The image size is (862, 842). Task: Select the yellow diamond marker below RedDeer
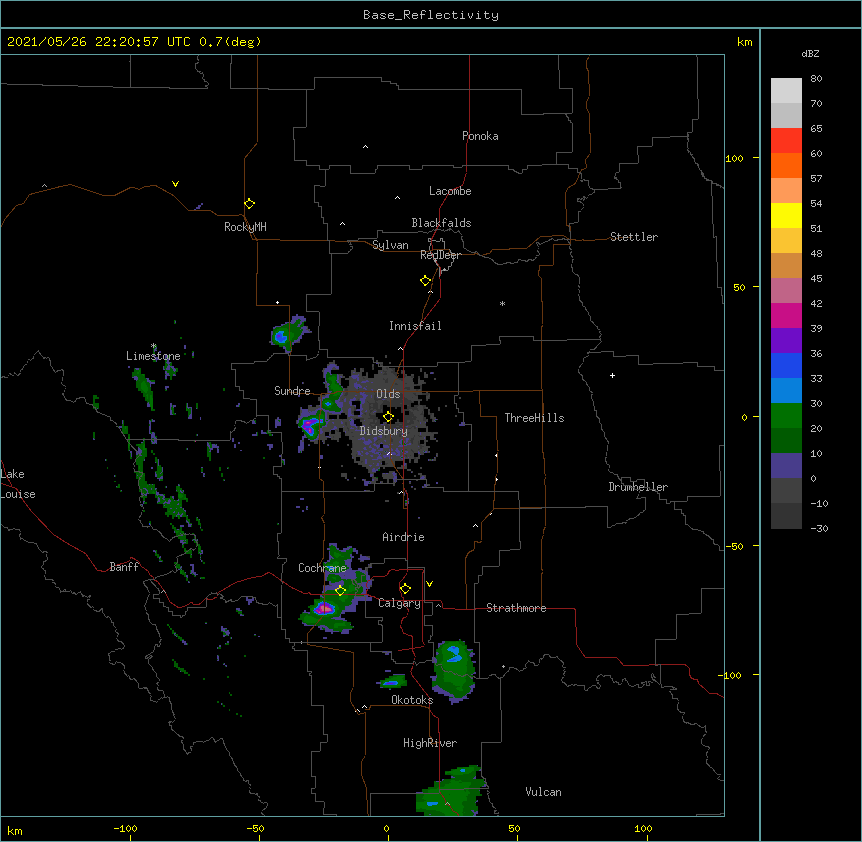tap(426, 281)
